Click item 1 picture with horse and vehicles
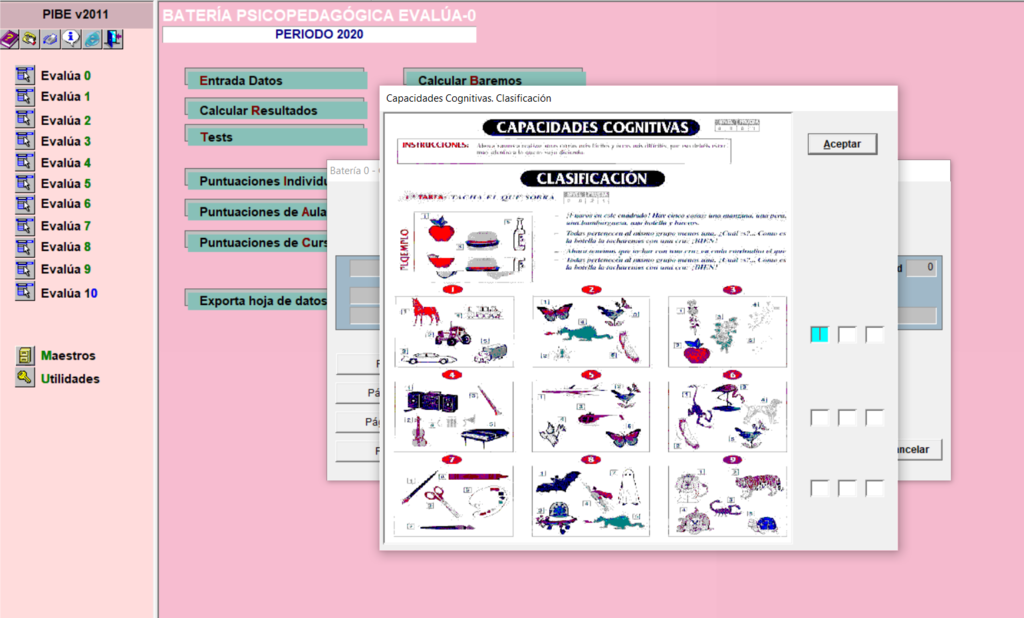The width and height of the screenshot is (1024, 618). pos(455,331)
